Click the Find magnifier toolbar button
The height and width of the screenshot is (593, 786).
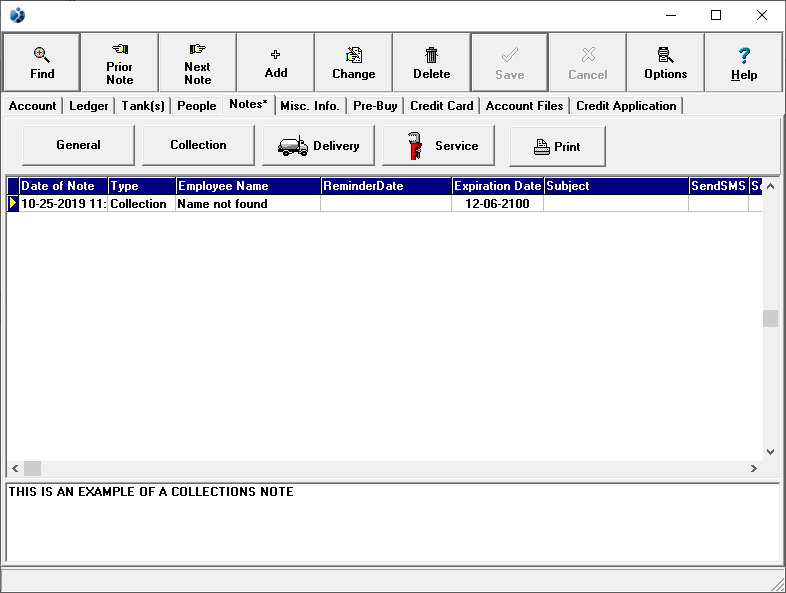click(x=42, y=63)
